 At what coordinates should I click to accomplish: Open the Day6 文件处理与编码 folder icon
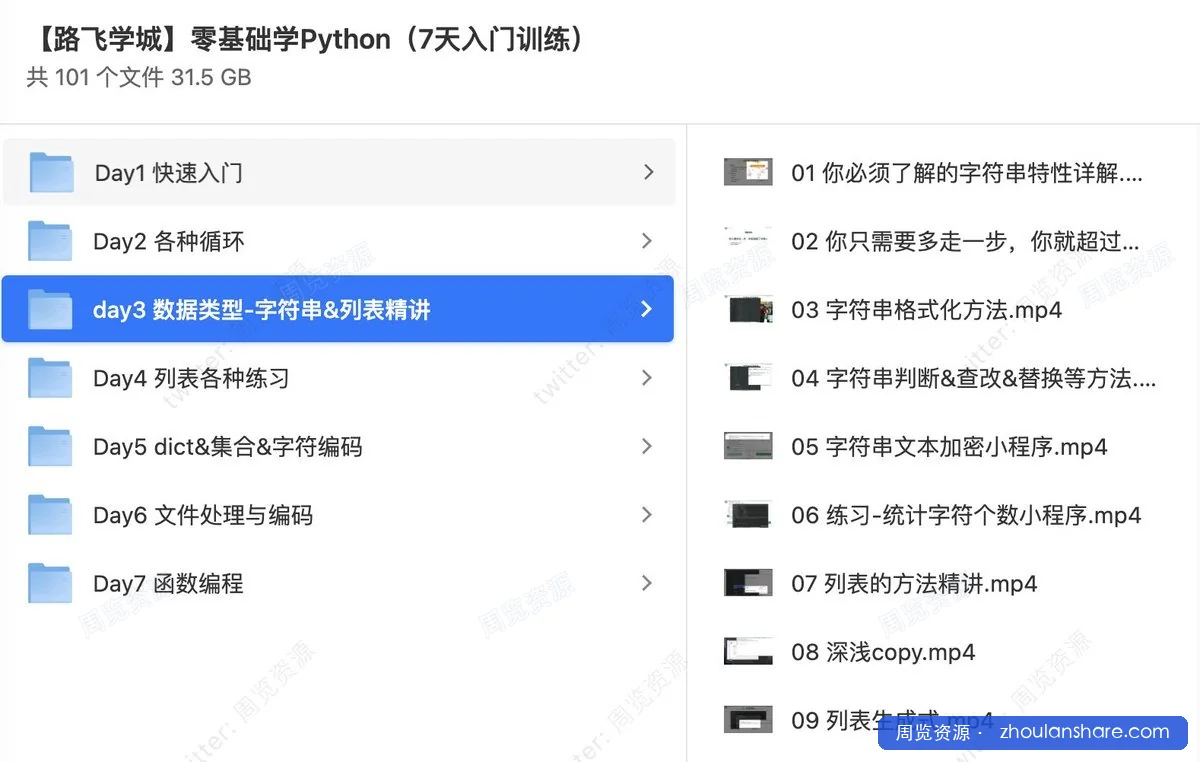tap(50, 515)
